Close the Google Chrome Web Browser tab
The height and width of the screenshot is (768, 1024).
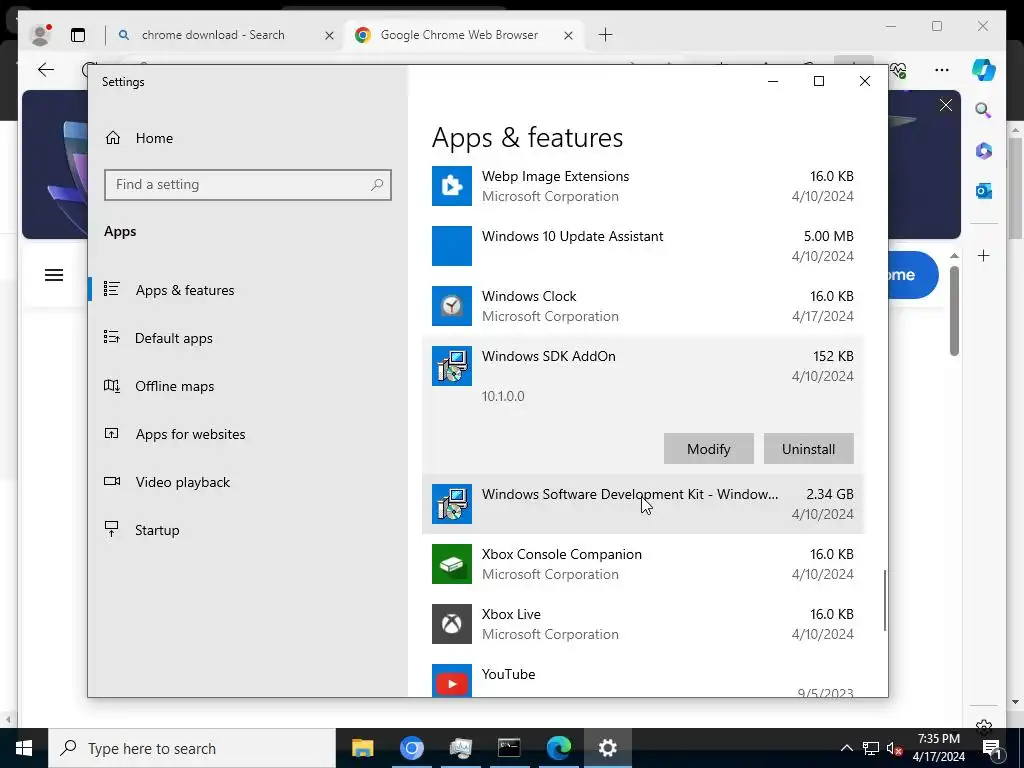(x=568, y=35)
